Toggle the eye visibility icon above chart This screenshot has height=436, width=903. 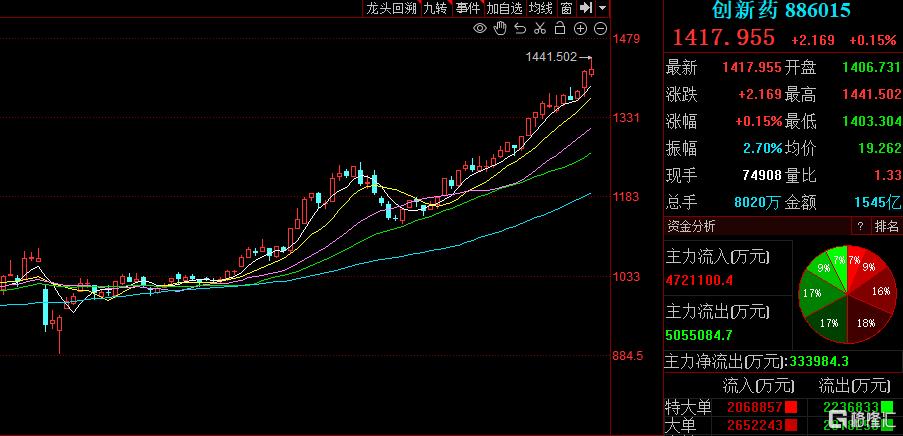coord(480,28)
